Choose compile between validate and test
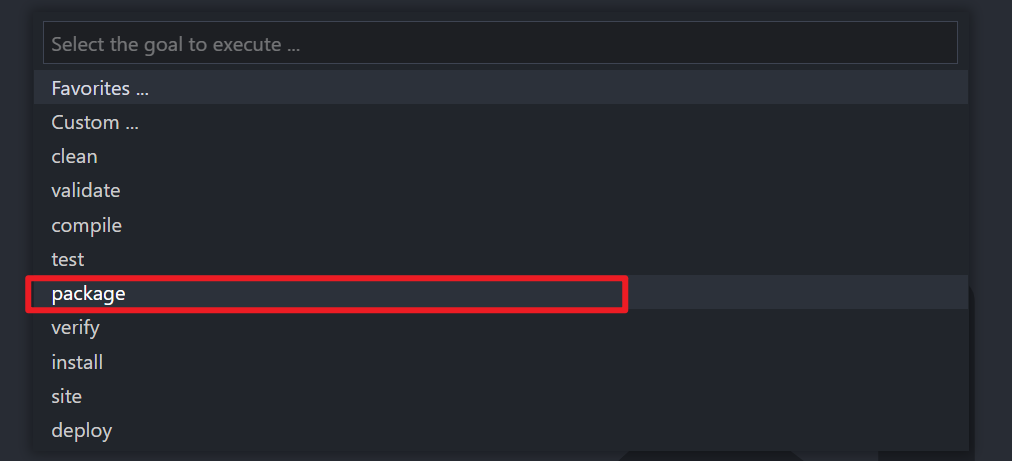 pos(87,225)
